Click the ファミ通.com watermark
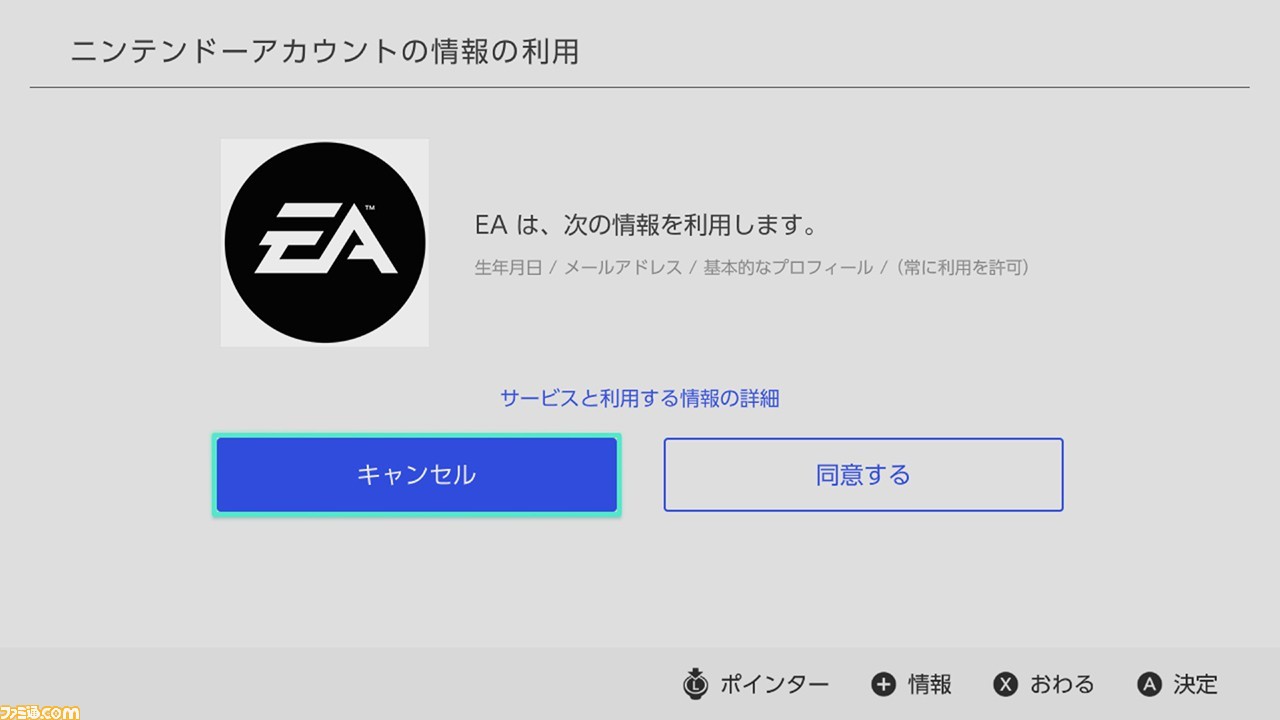The image size is (1280, 720). click(x=40, y=711)
